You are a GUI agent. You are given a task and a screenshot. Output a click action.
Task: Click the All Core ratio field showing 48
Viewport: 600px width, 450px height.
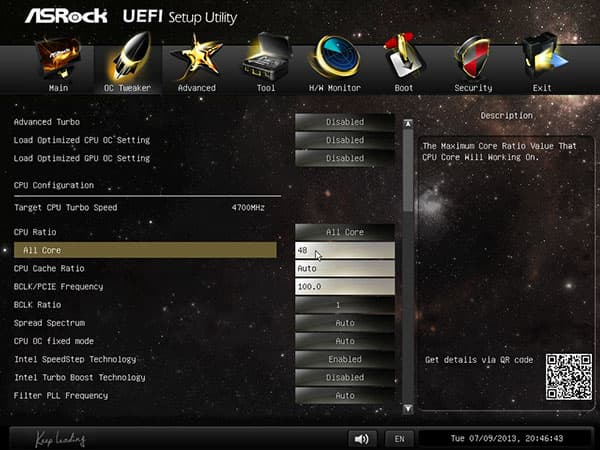coord(345,250)
